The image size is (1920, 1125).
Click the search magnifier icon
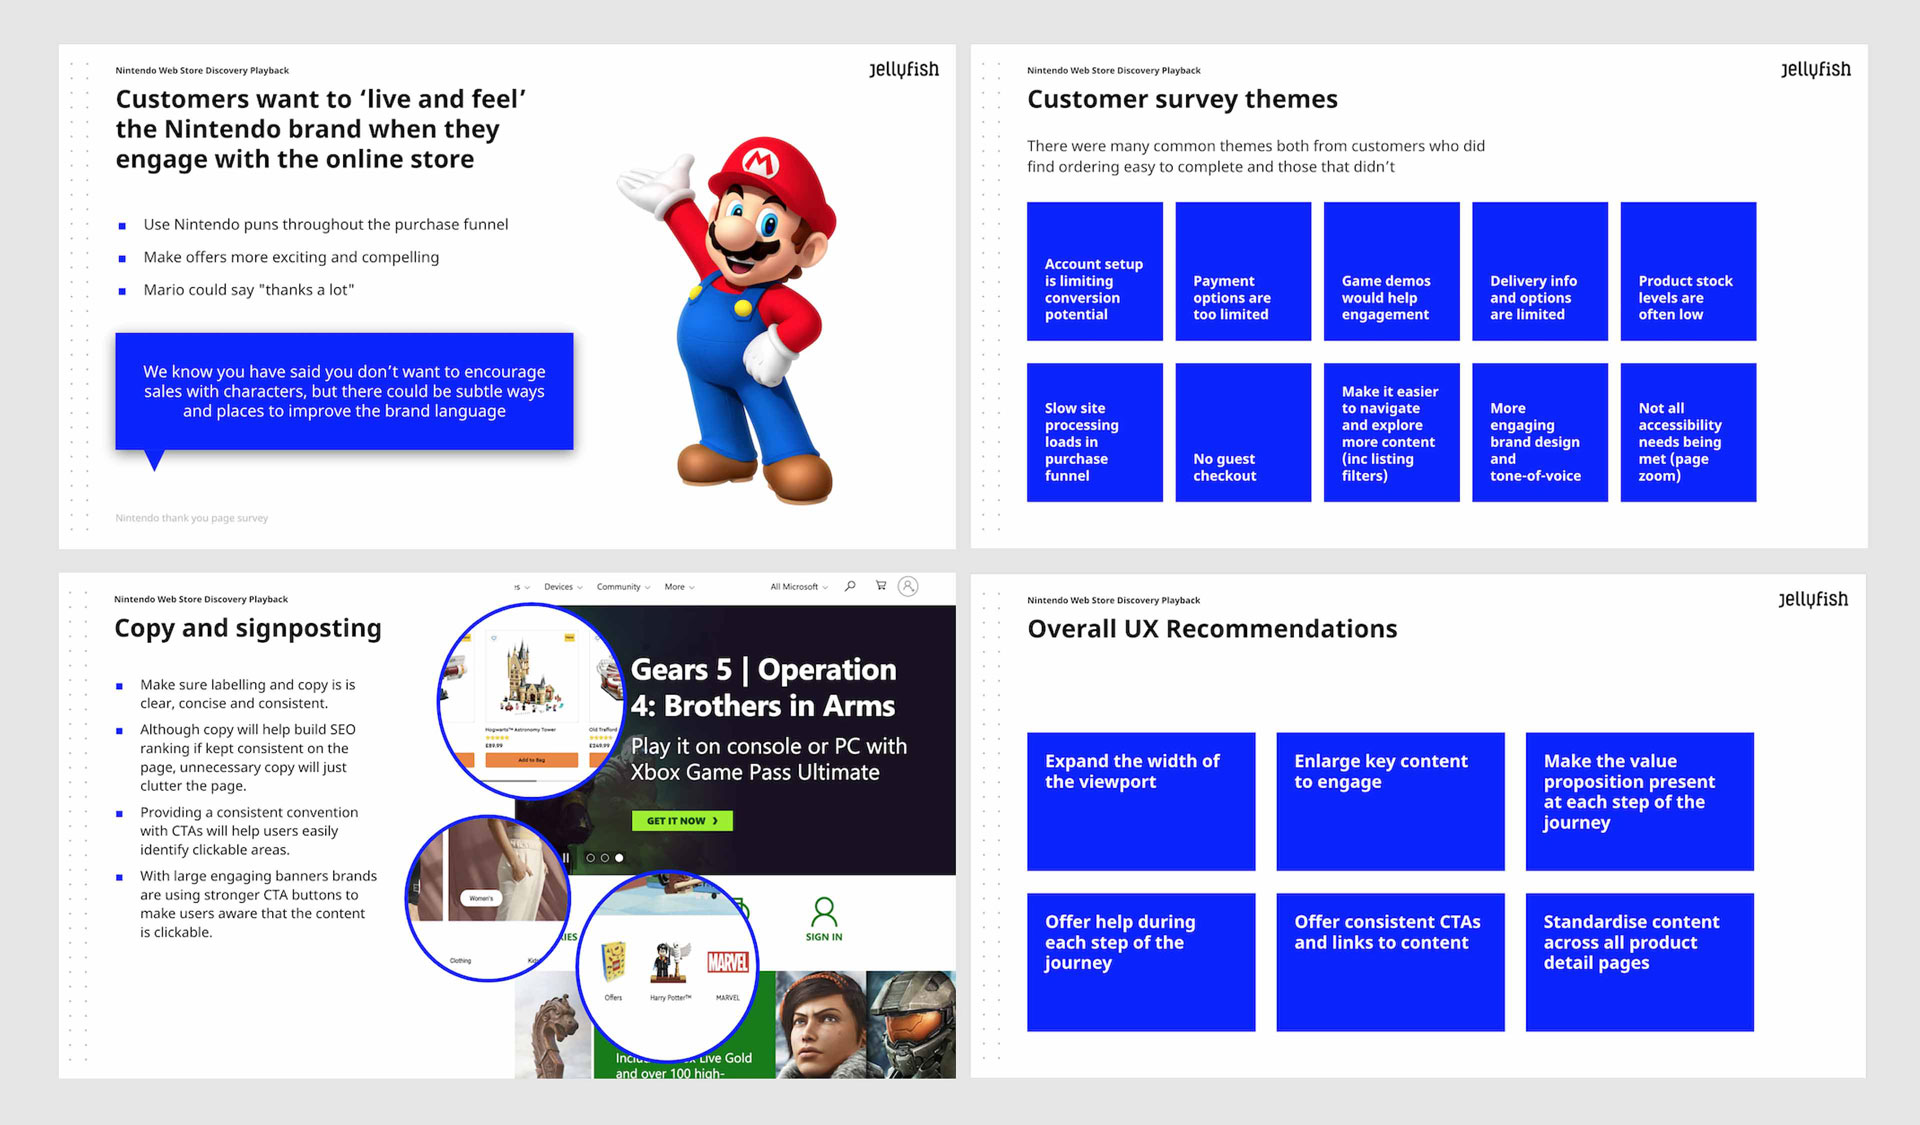pos(850,586)
